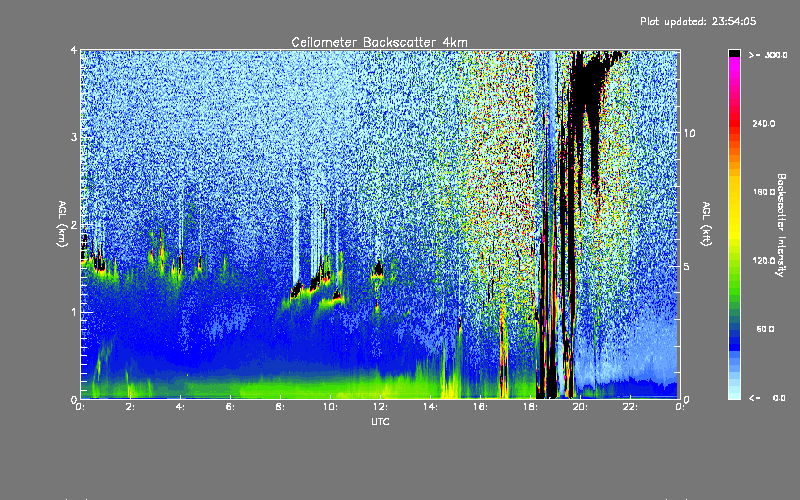
Task: Click the "4:" tick on the UTC axis
Action: (x=180, y=407)
